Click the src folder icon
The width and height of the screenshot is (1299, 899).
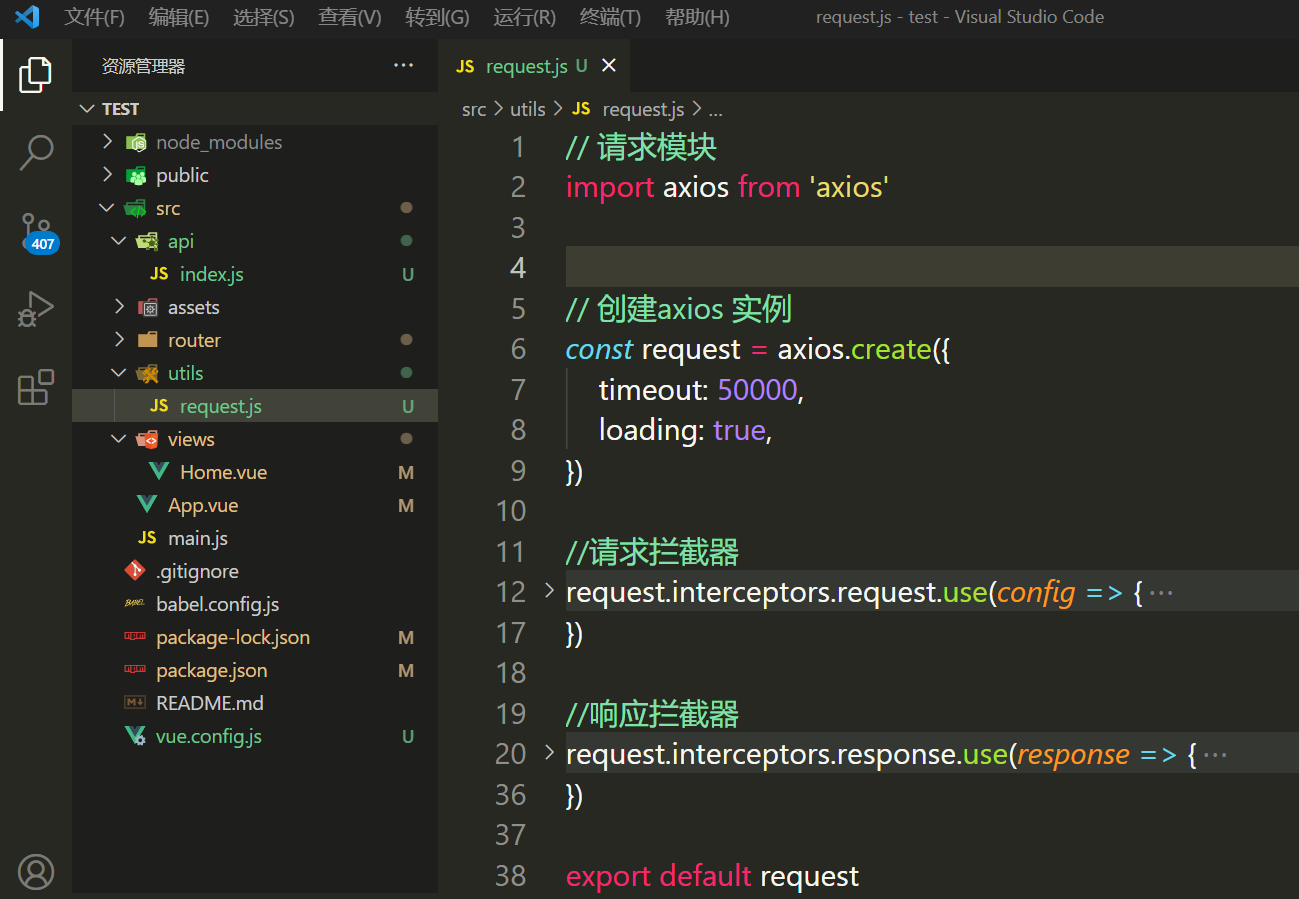136,208
